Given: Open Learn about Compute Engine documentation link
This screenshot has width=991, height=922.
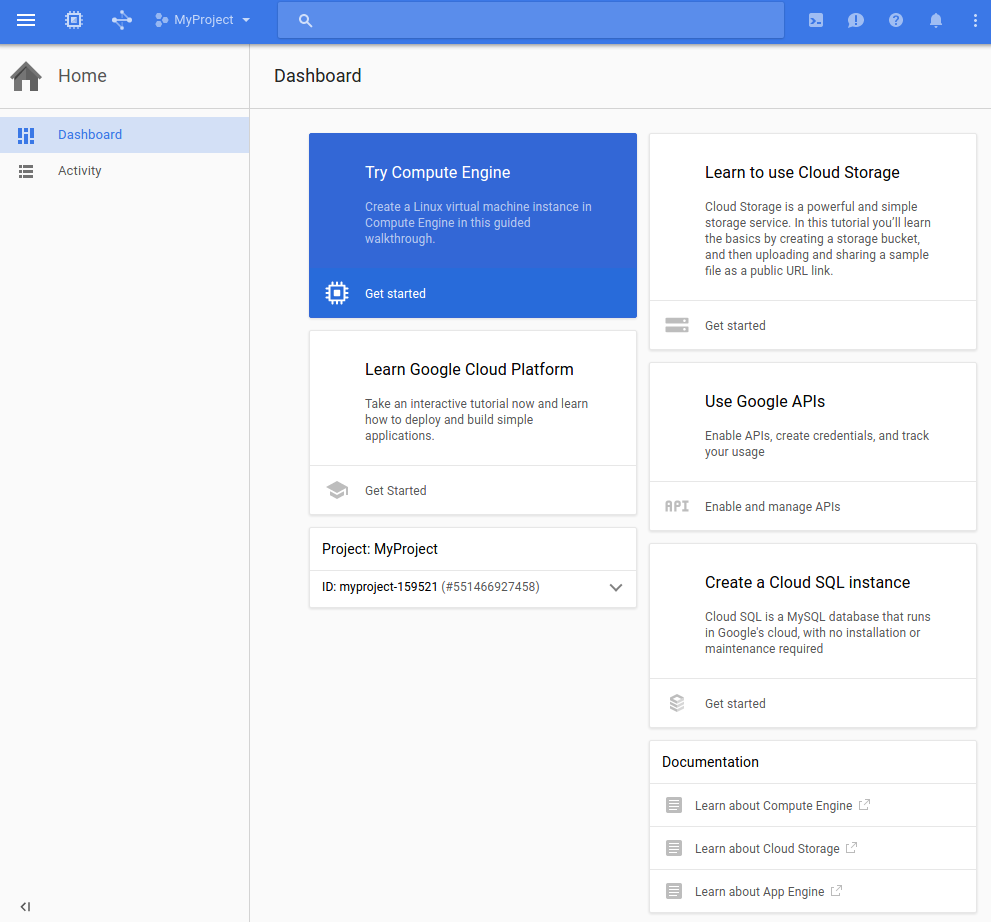Looking at the screenshot, I should [x=773, y=806].
